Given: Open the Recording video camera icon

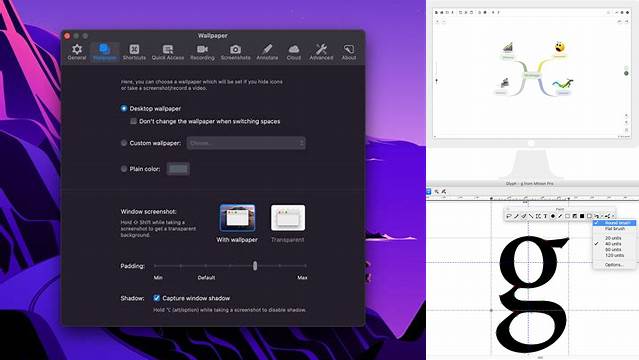Looking at the screenshot, I should [x=202, y=52].
